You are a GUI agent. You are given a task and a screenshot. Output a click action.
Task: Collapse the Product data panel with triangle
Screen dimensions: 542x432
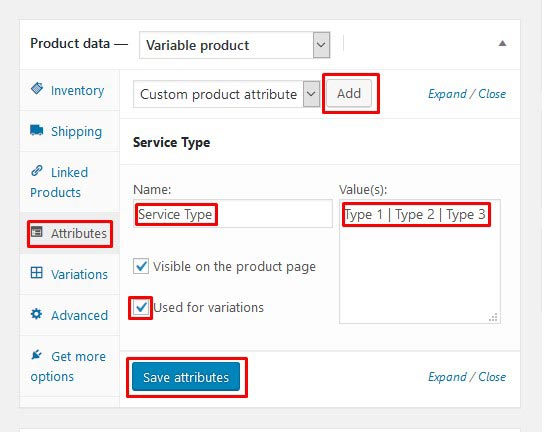(503, 44)
